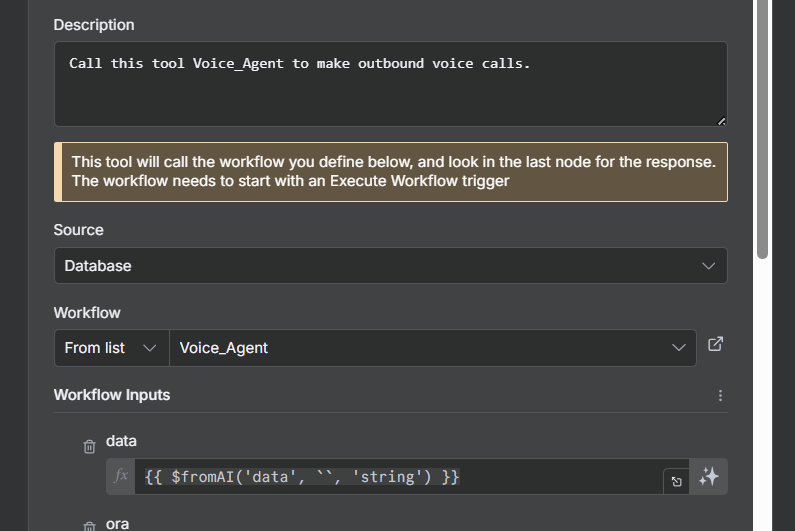Click the Description textarea resize handle
The width and height of the screenshot is (795, 531).
721,120
